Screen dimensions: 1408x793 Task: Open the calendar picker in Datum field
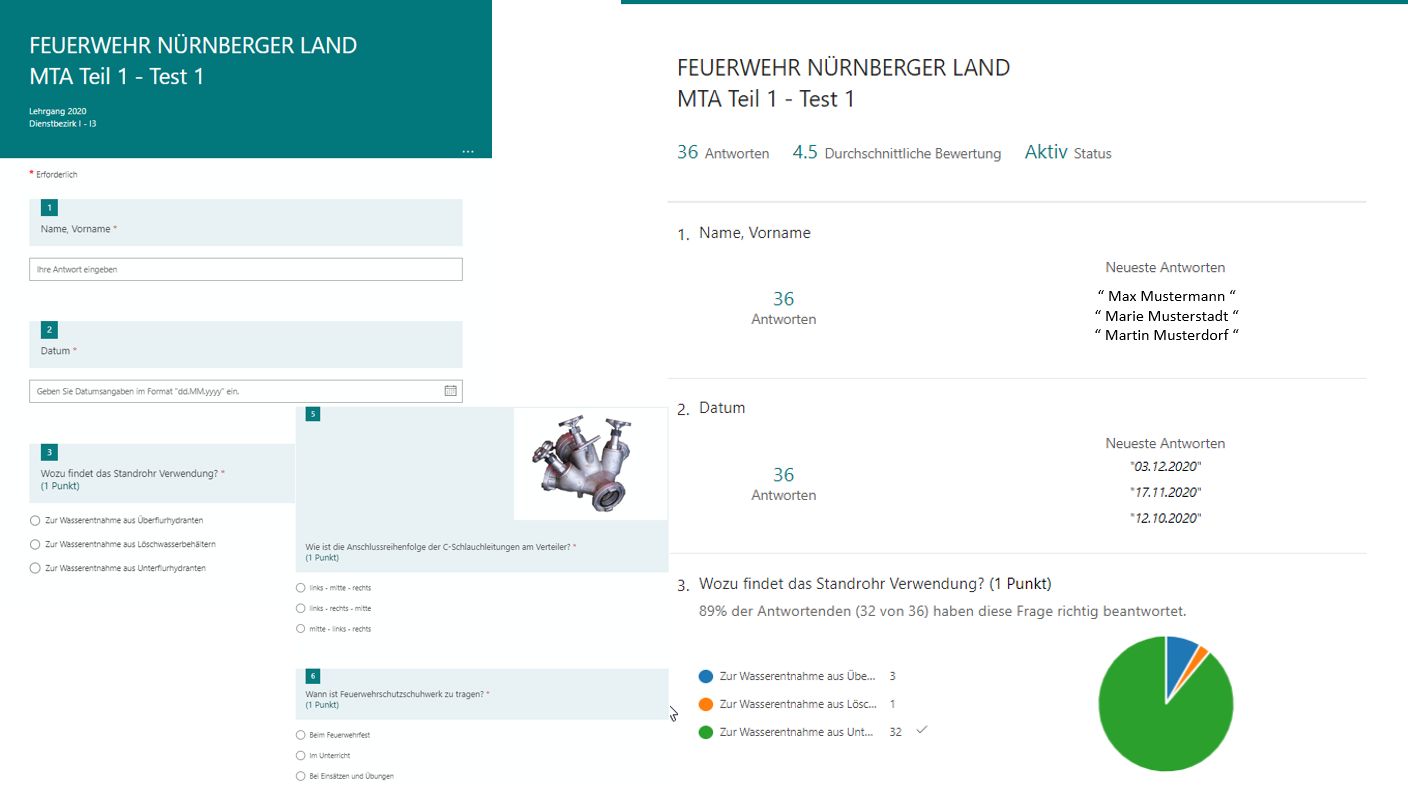click(450, 391)
